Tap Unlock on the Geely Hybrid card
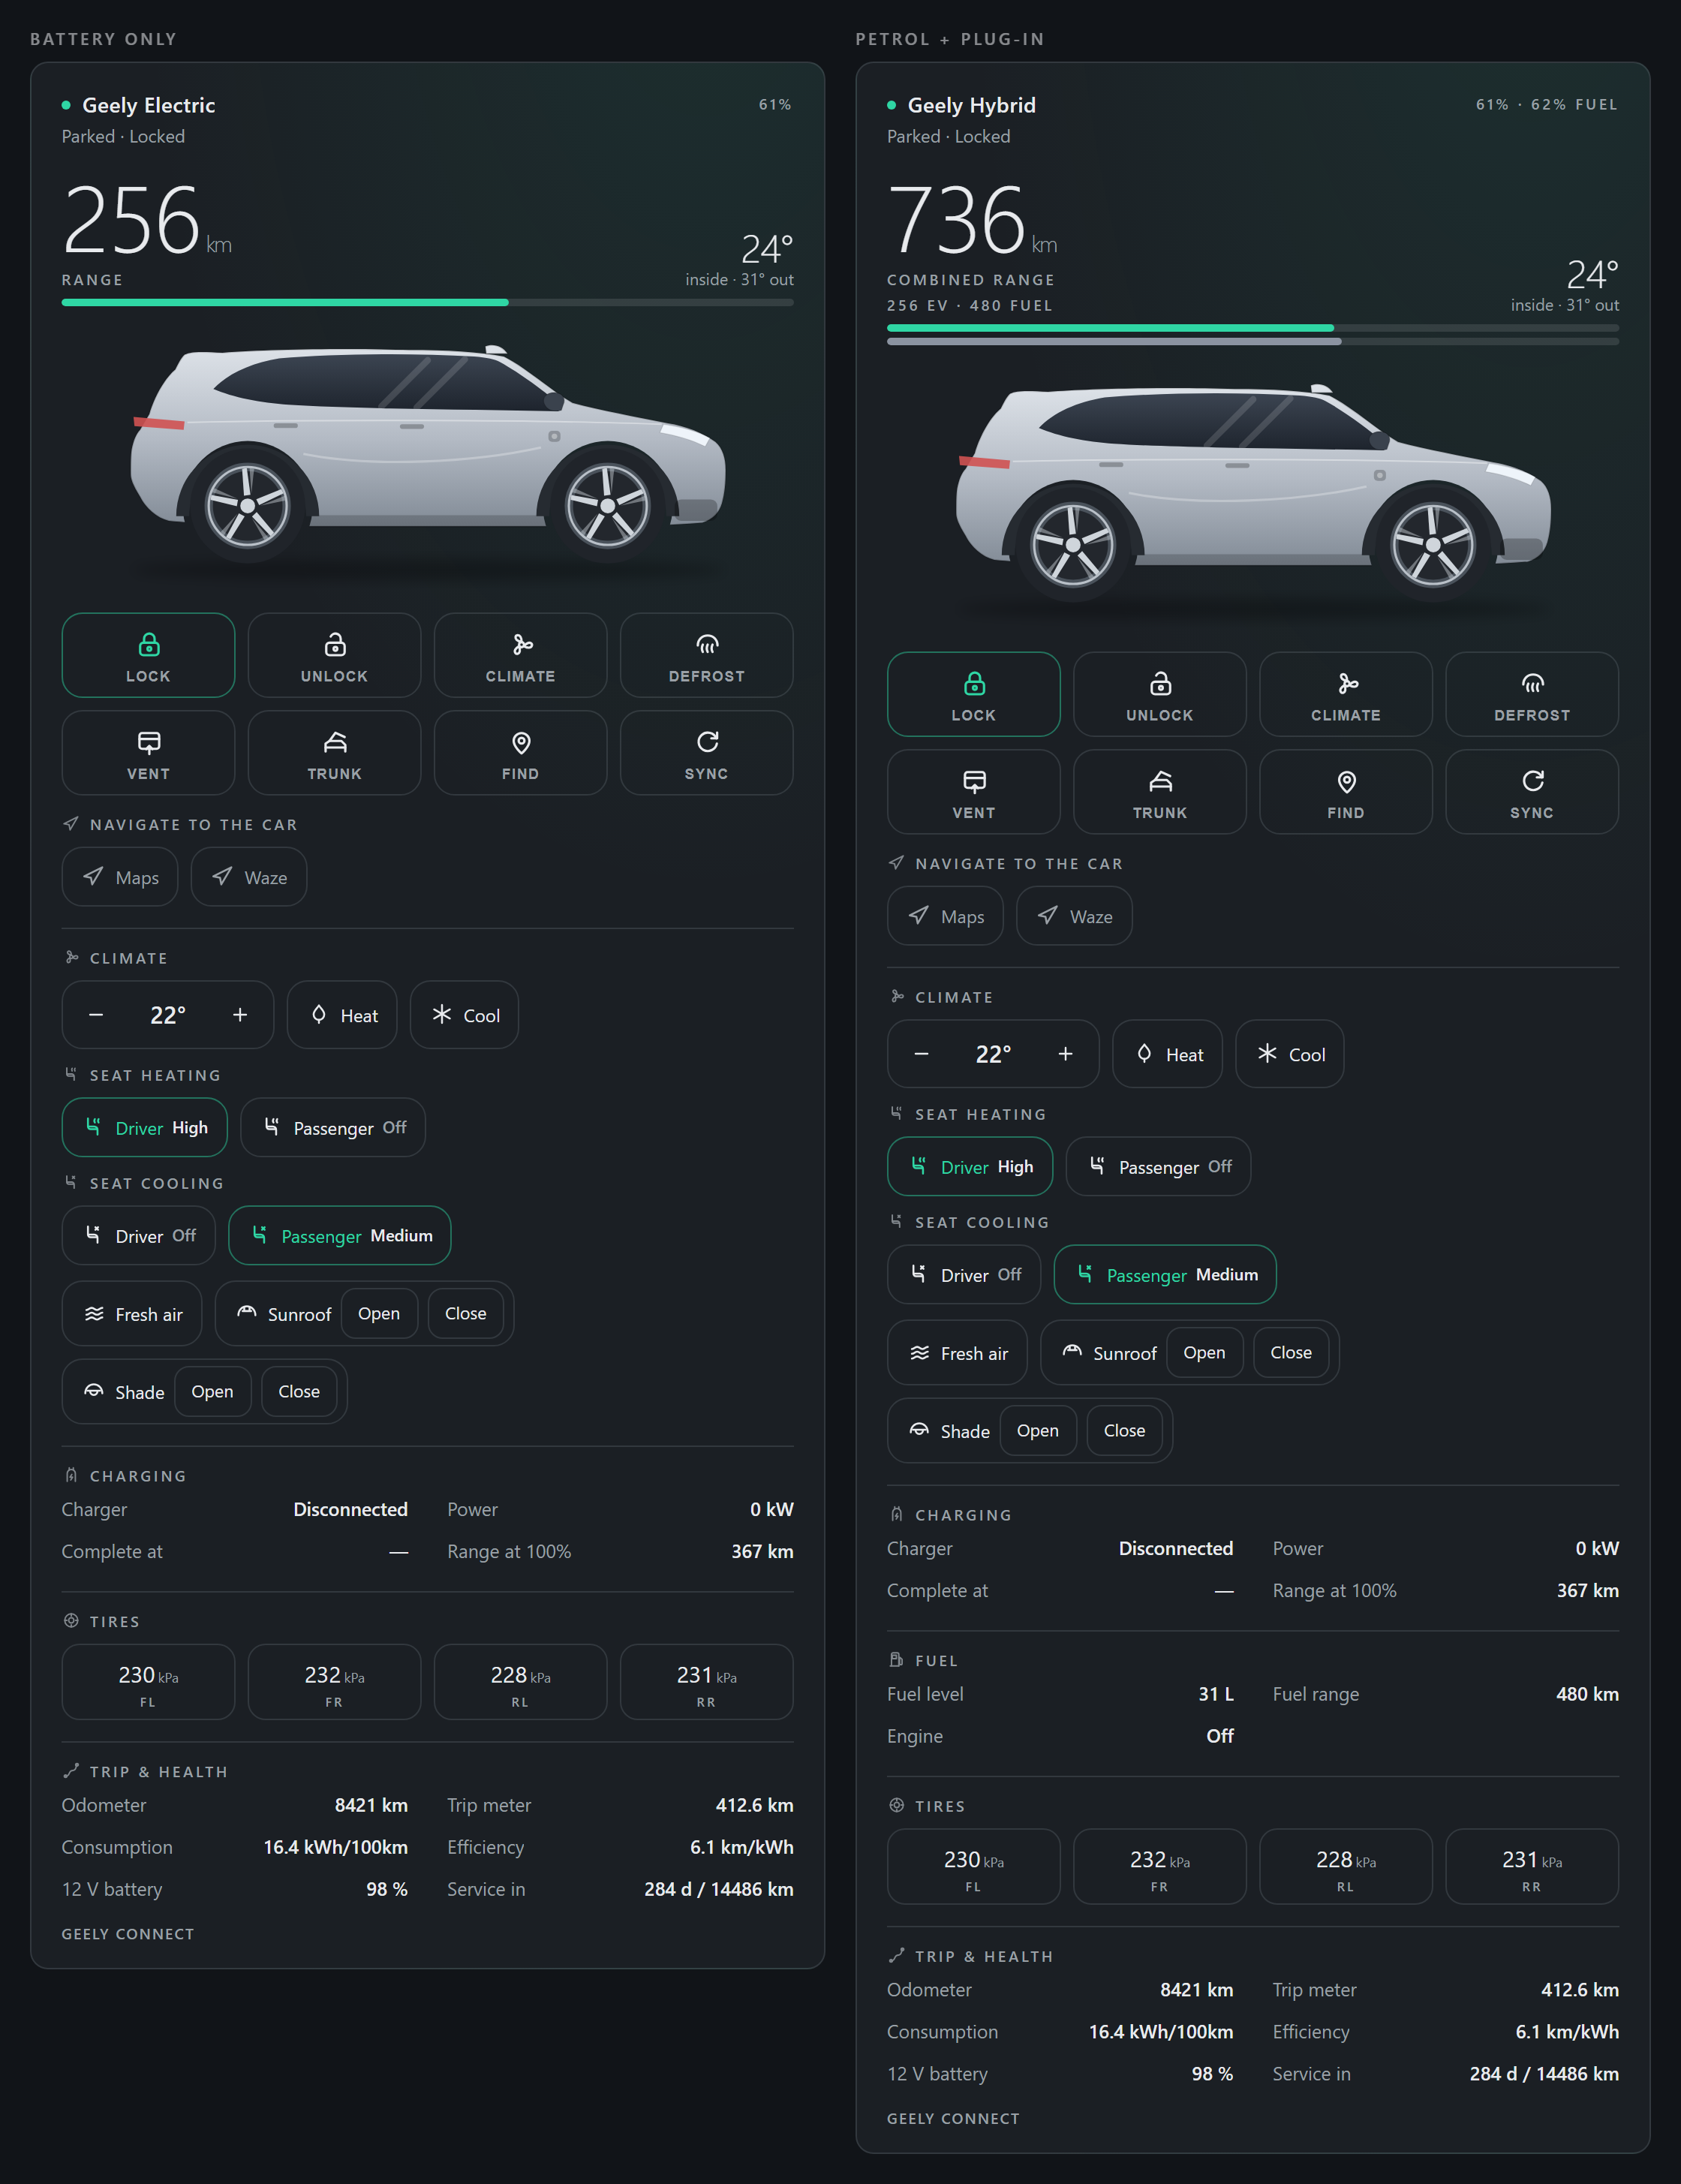Screen dimensions: 1681x2184 (x=1159, y=694)
